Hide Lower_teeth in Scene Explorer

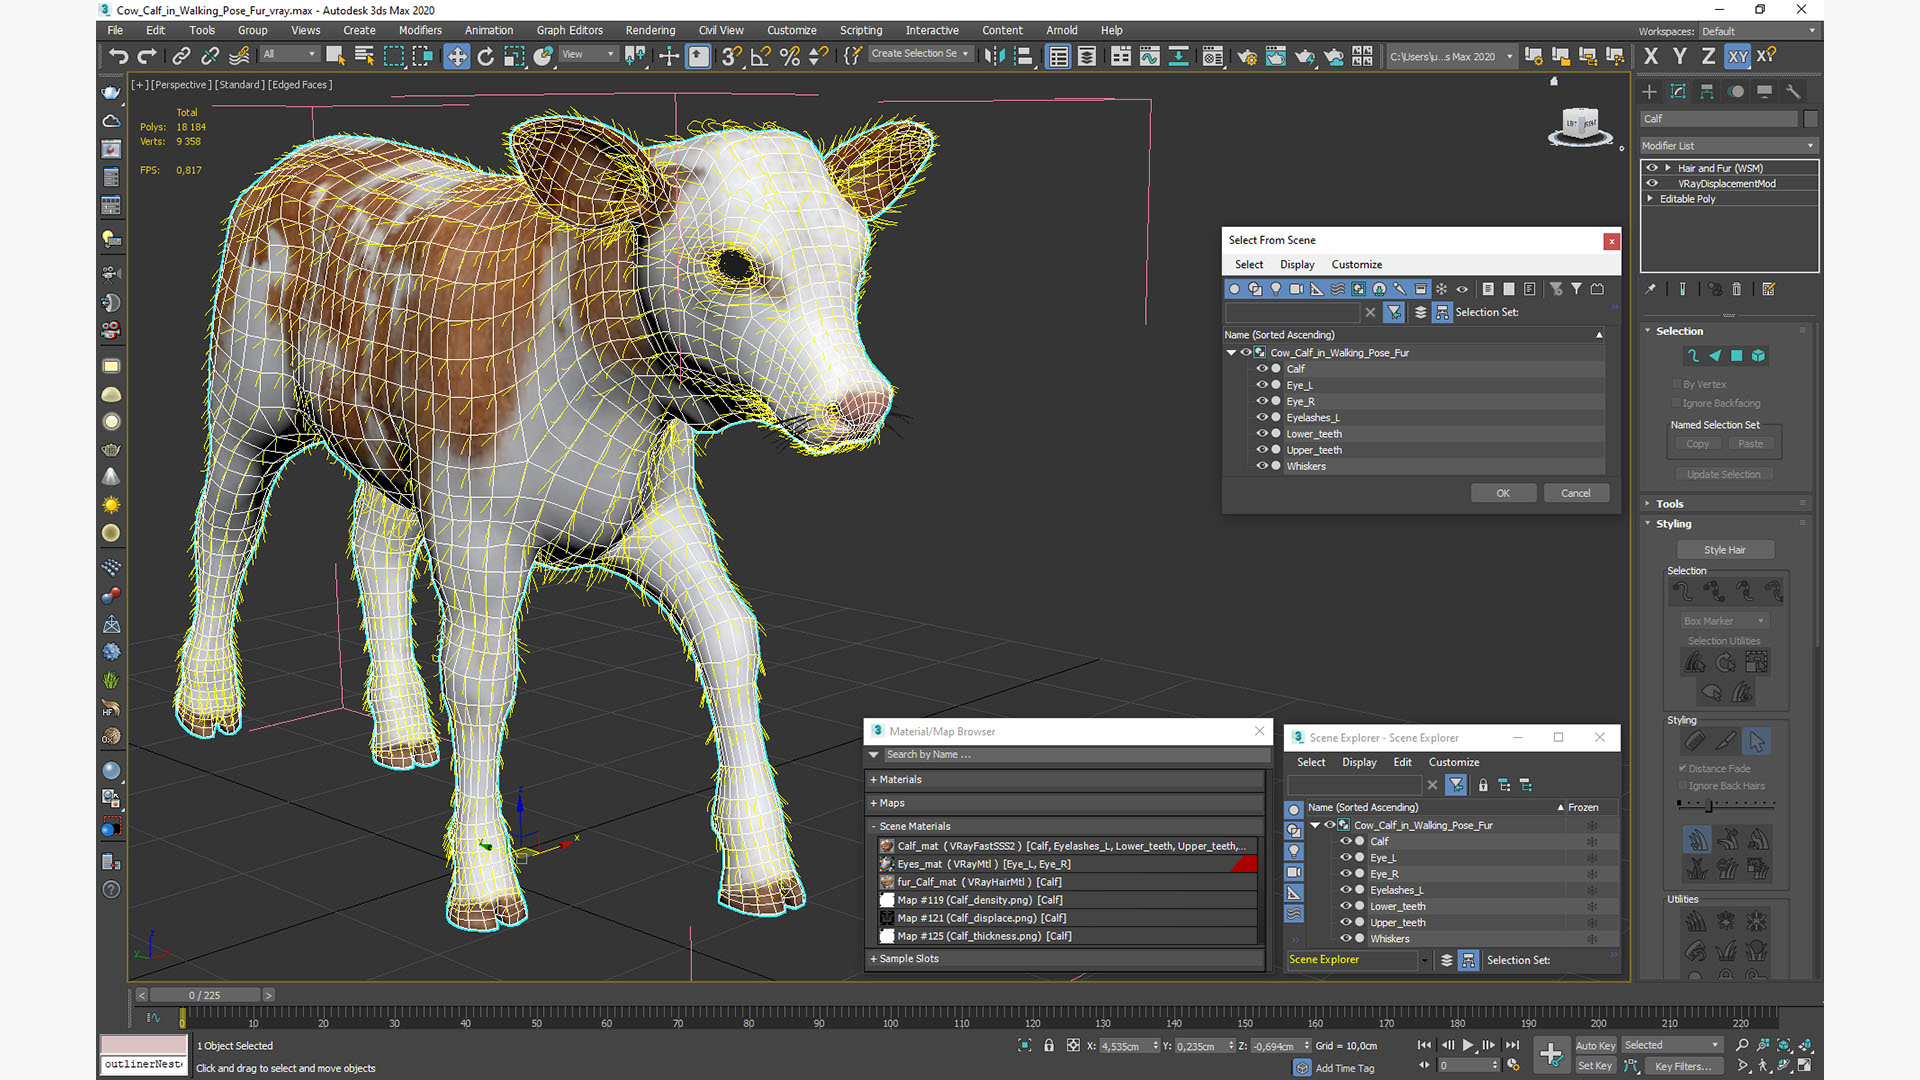1346,906
